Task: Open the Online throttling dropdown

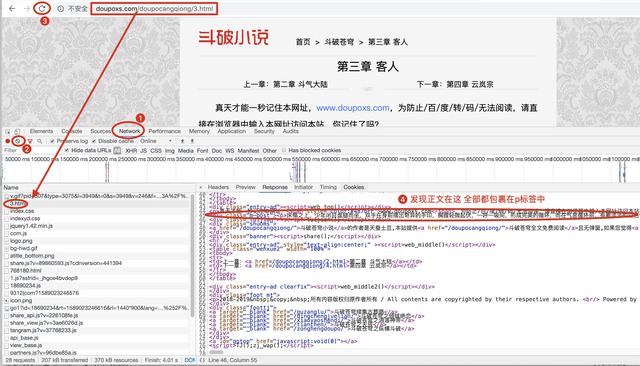Action: point(156,141)
